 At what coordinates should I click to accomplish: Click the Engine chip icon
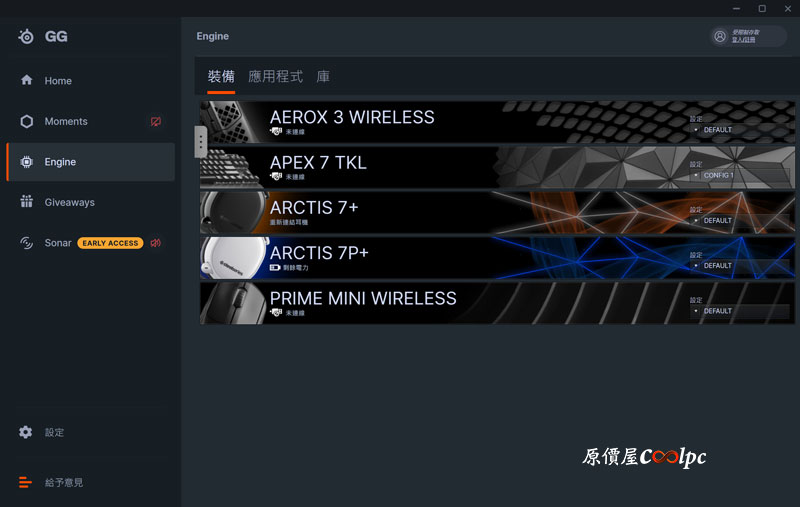27,162
